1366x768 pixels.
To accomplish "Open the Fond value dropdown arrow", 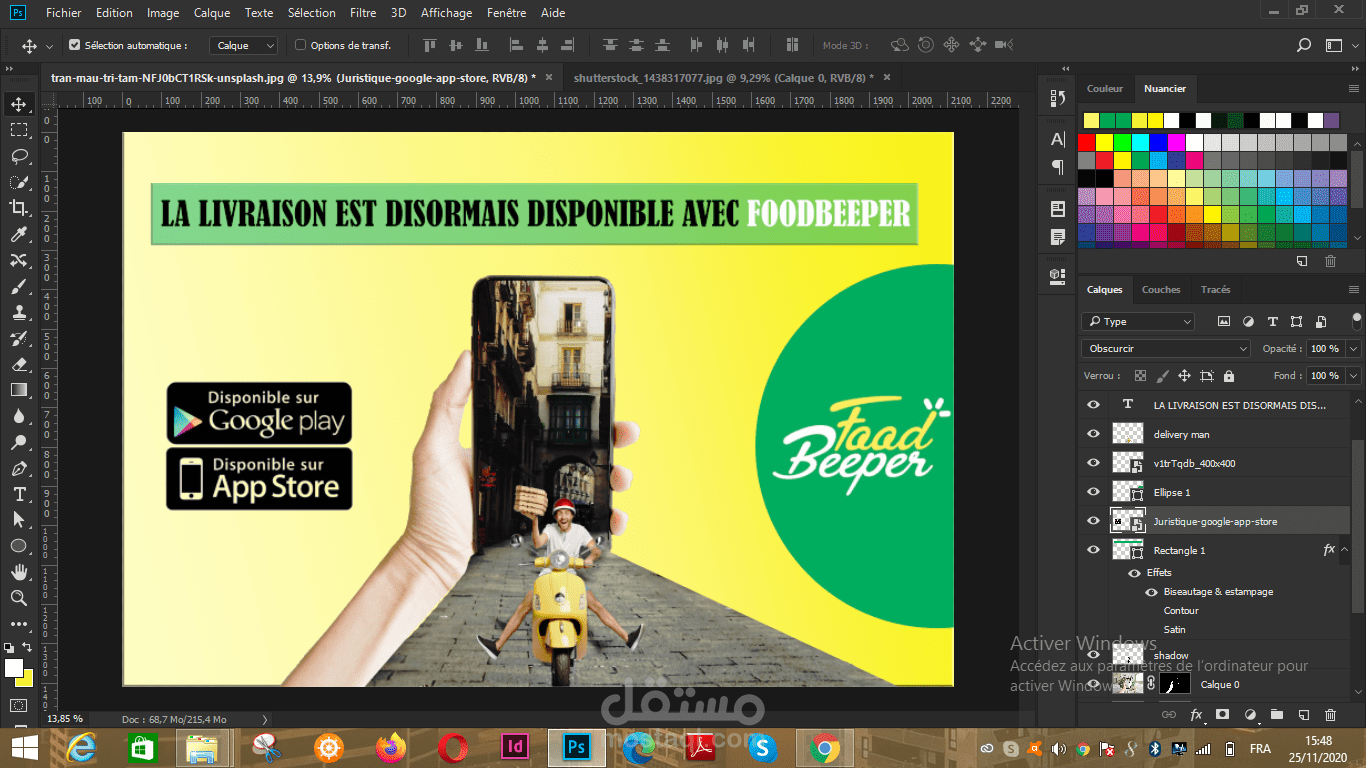I will pos(1353,376).
